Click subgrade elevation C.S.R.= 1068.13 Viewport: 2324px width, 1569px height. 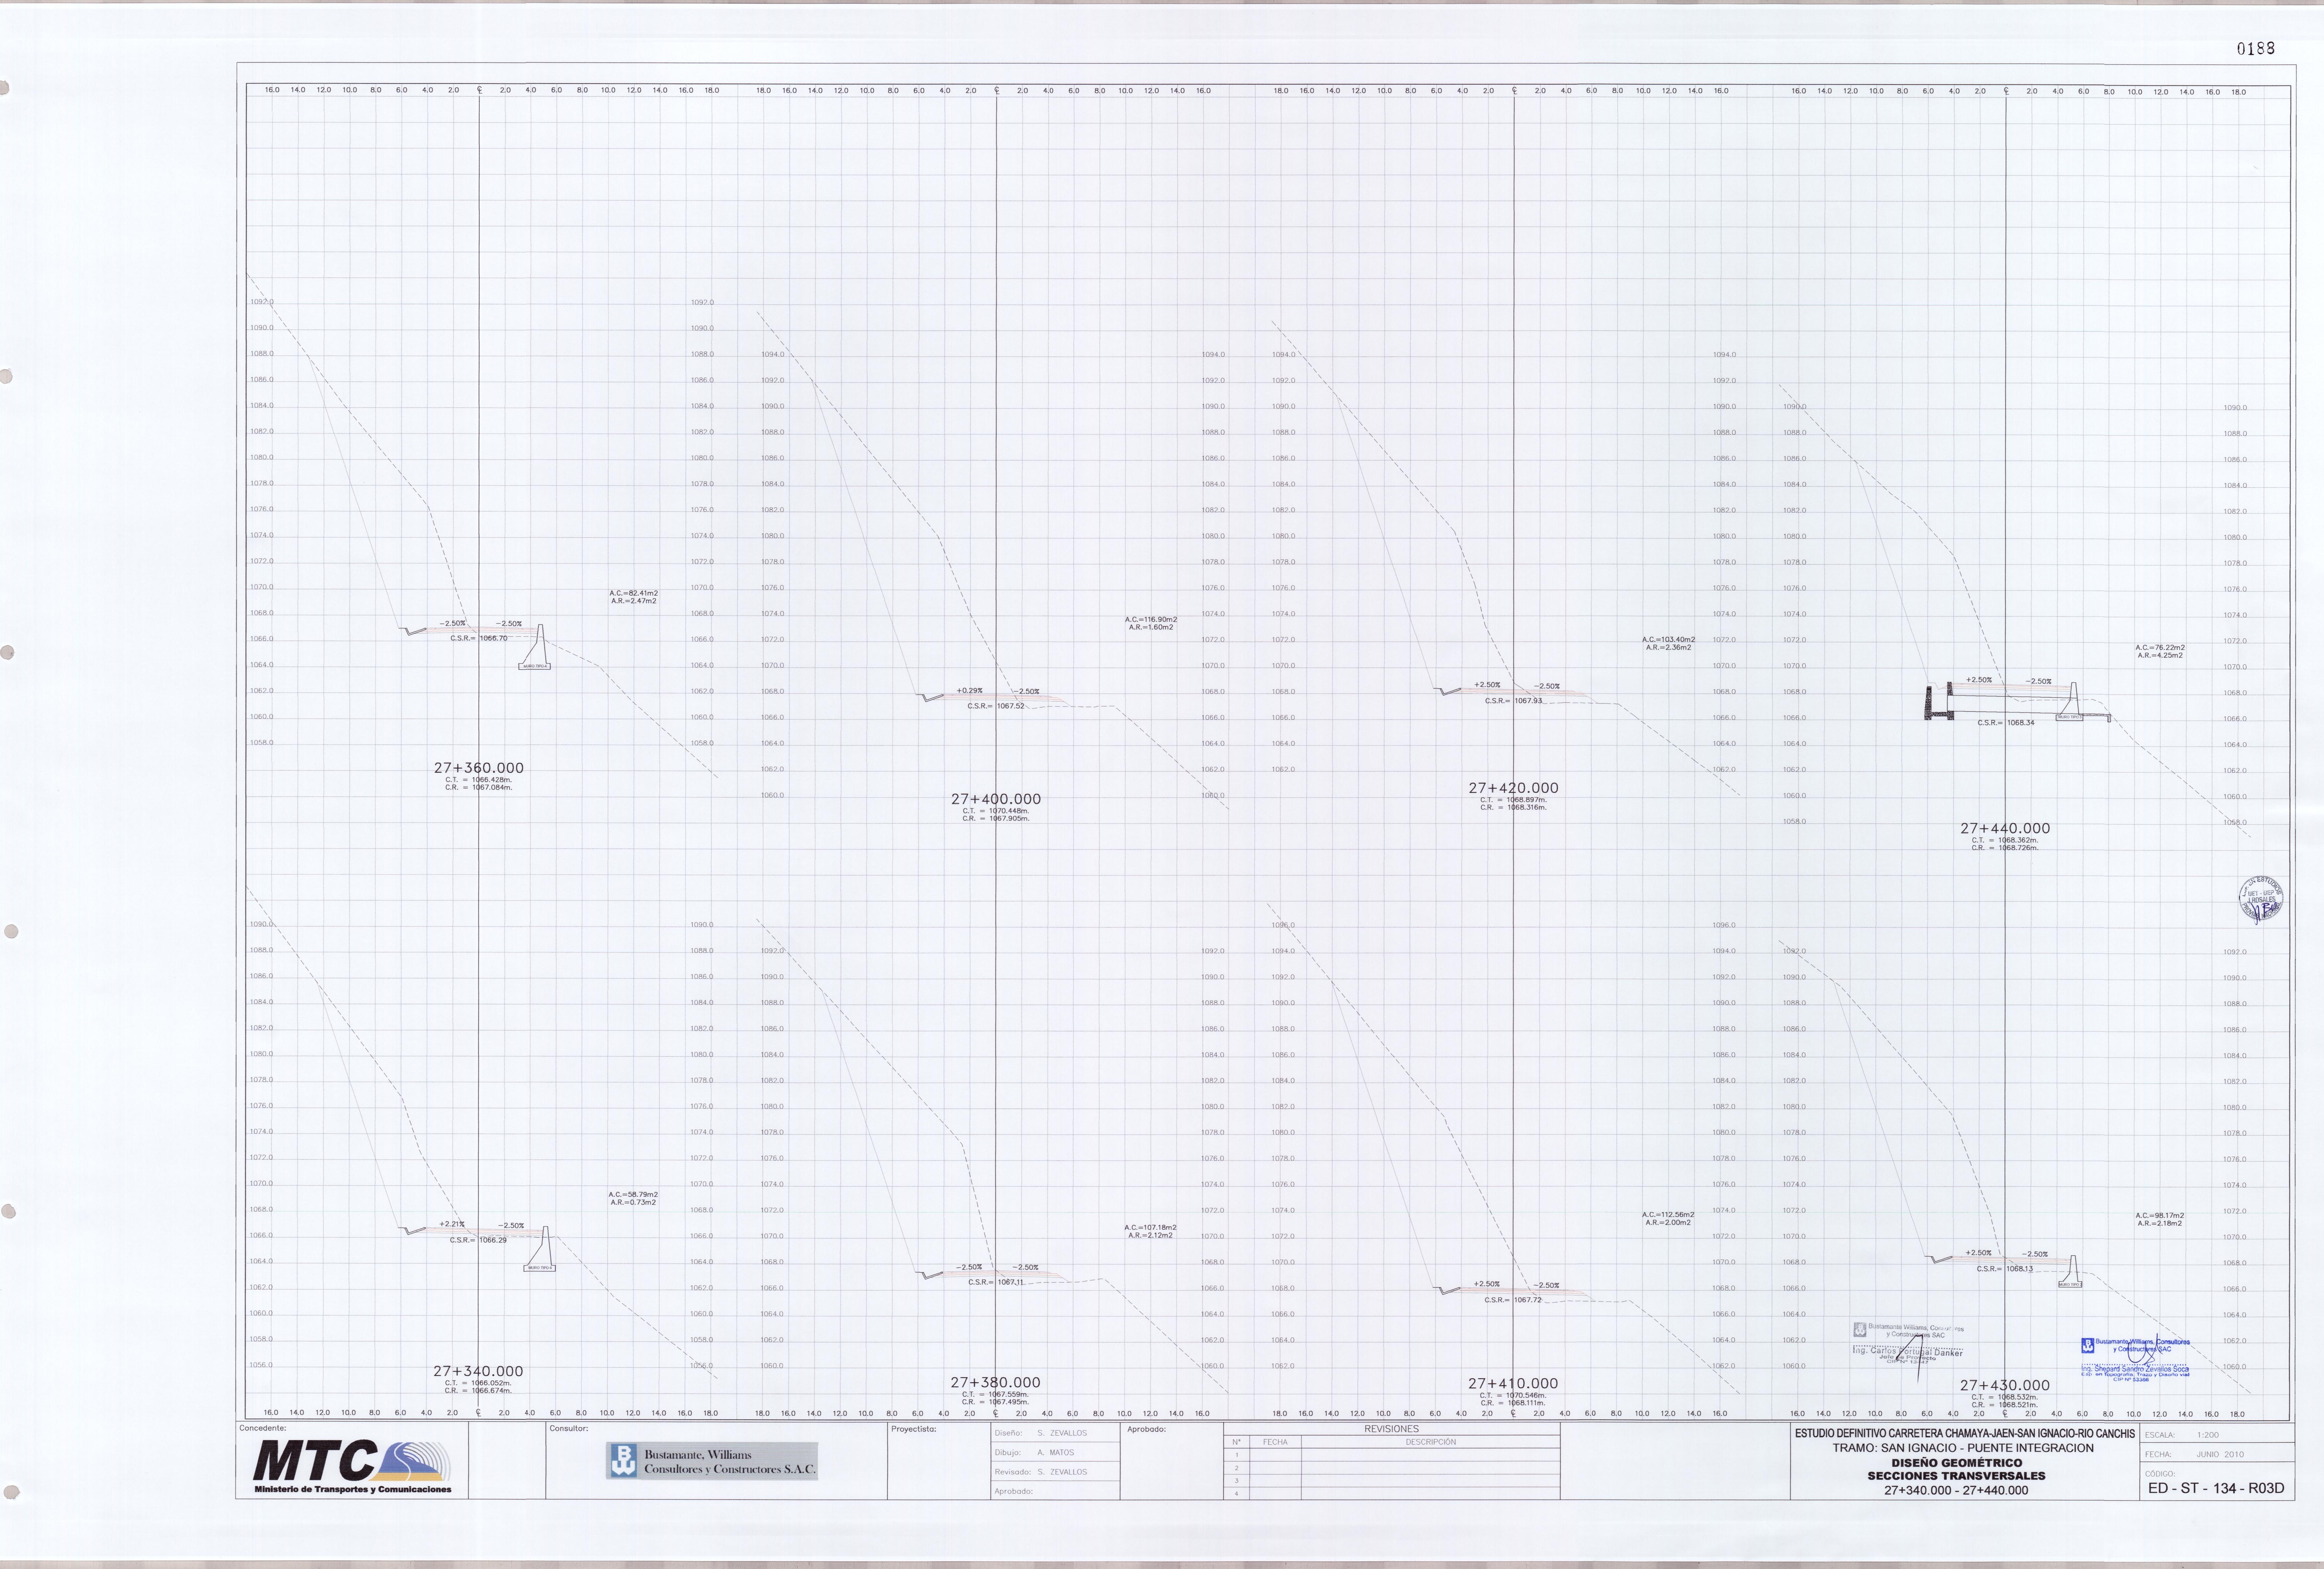[x=2005, y=1269]
